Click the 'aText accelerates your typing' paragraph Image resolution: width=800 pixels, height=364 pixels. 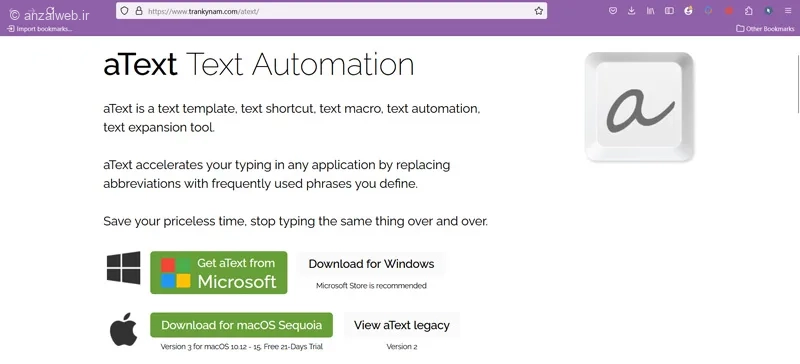pos(277,175)
